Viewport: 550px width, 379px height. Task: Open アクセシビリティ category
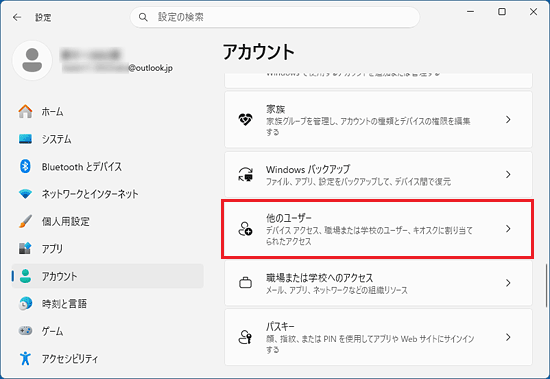[107, 358]
